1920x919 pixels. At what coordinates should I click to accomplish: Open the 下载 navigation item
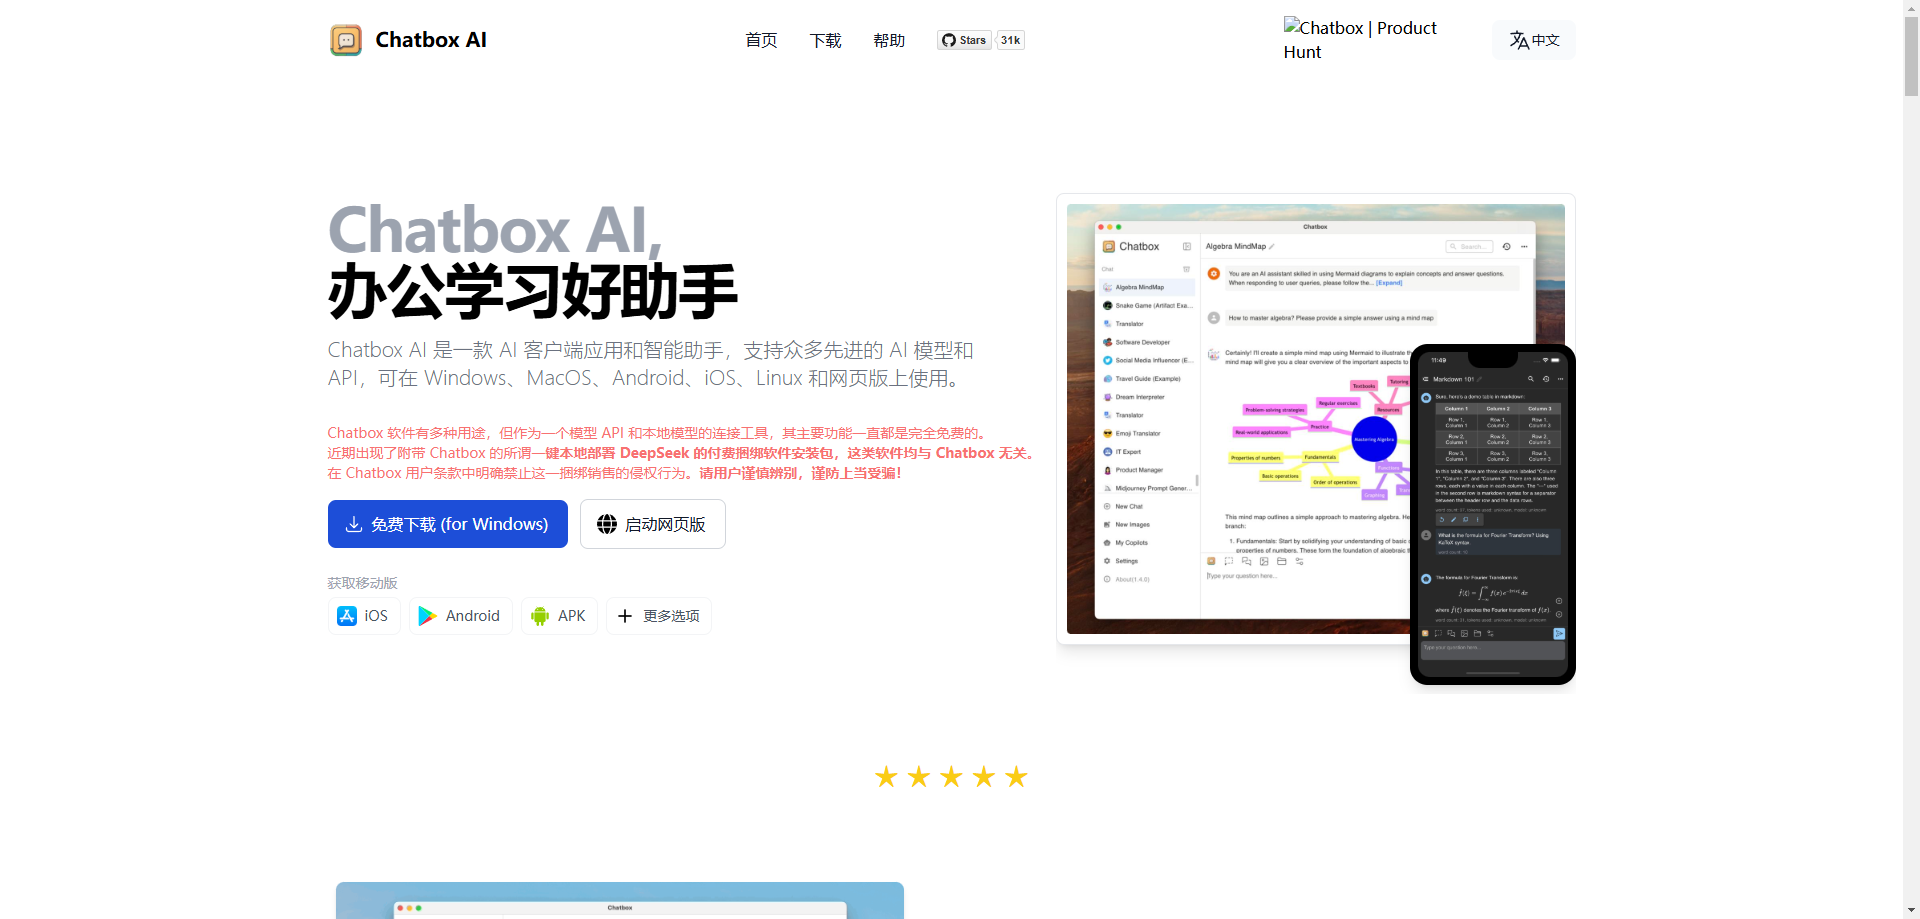tap(825, 40)
